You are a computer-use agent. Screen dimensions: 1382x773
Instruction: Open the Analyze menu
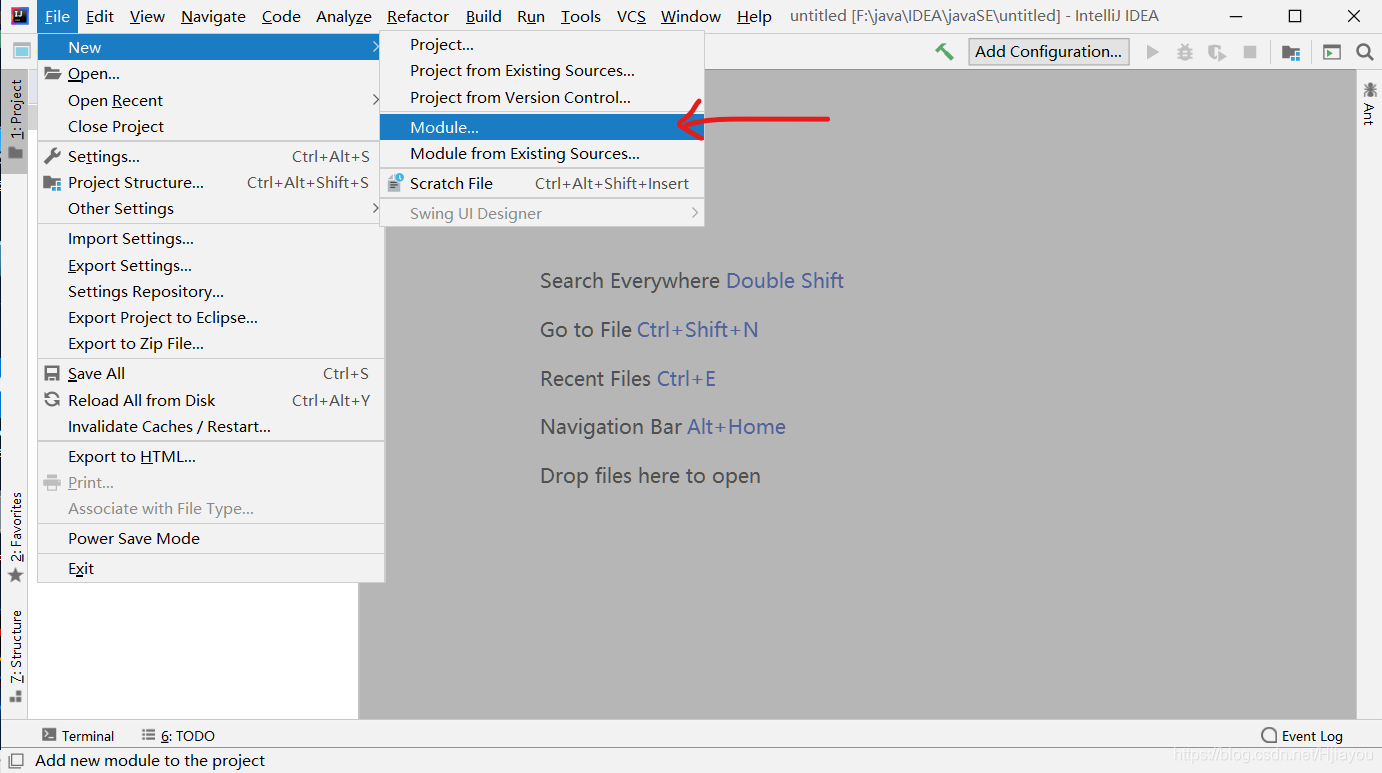344,16
